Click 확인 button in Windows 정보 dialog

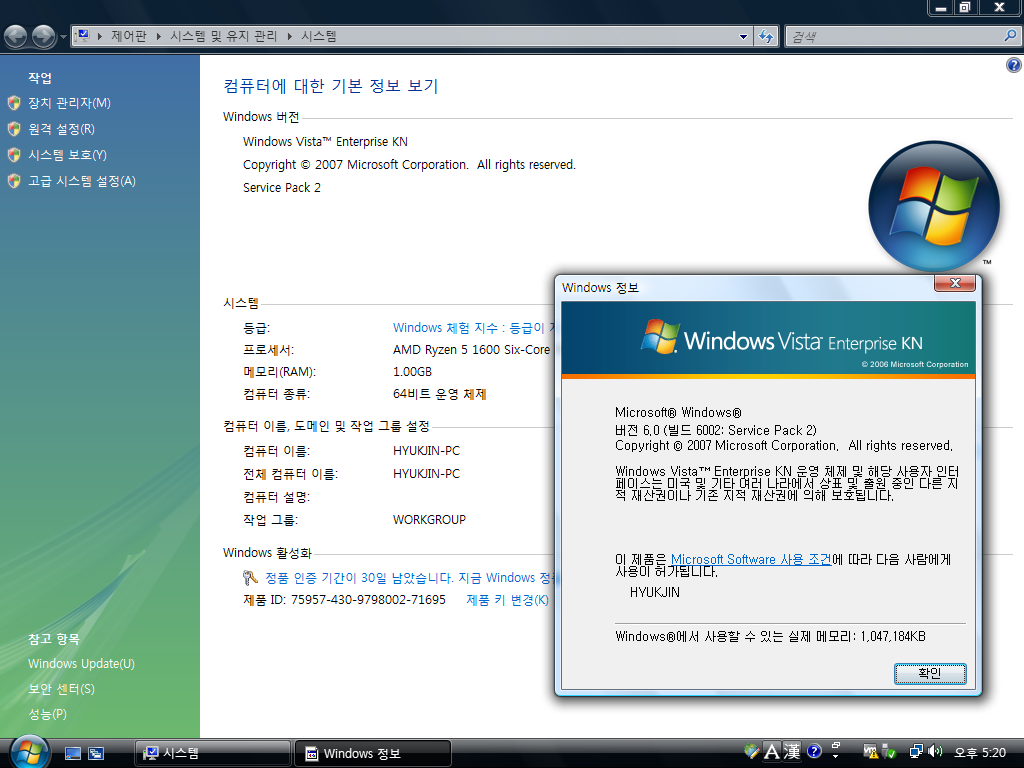[x=930, y=673]
